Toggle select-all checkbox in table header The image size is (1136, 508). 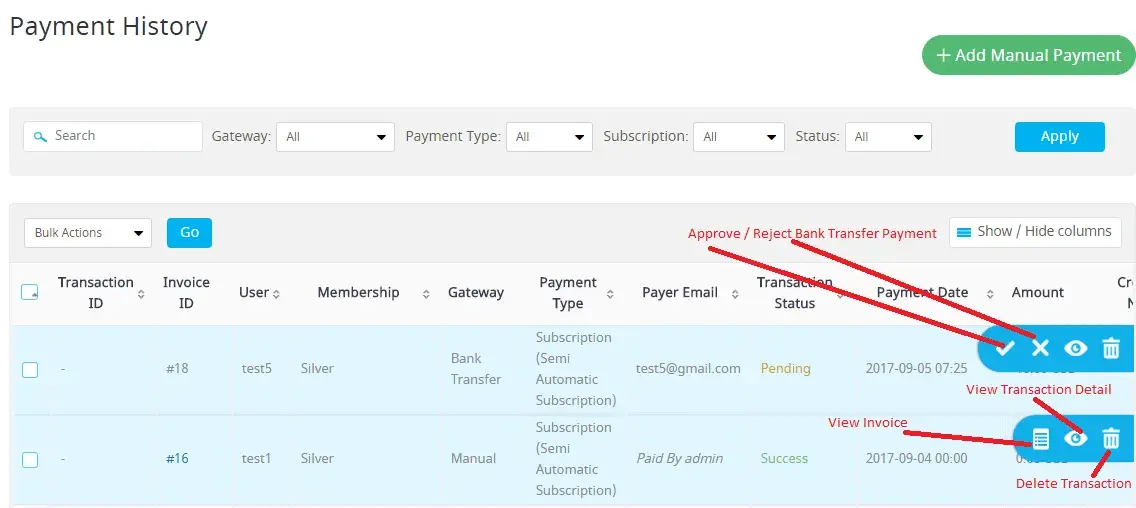30,292
